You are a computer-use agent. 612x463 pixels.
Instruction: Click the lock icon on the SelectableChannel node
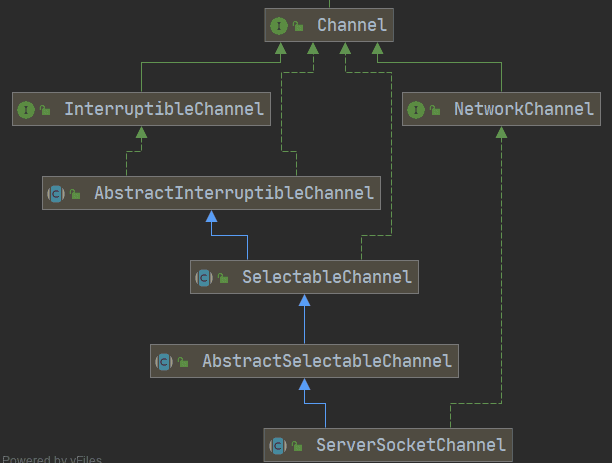(x=223, y=277)
